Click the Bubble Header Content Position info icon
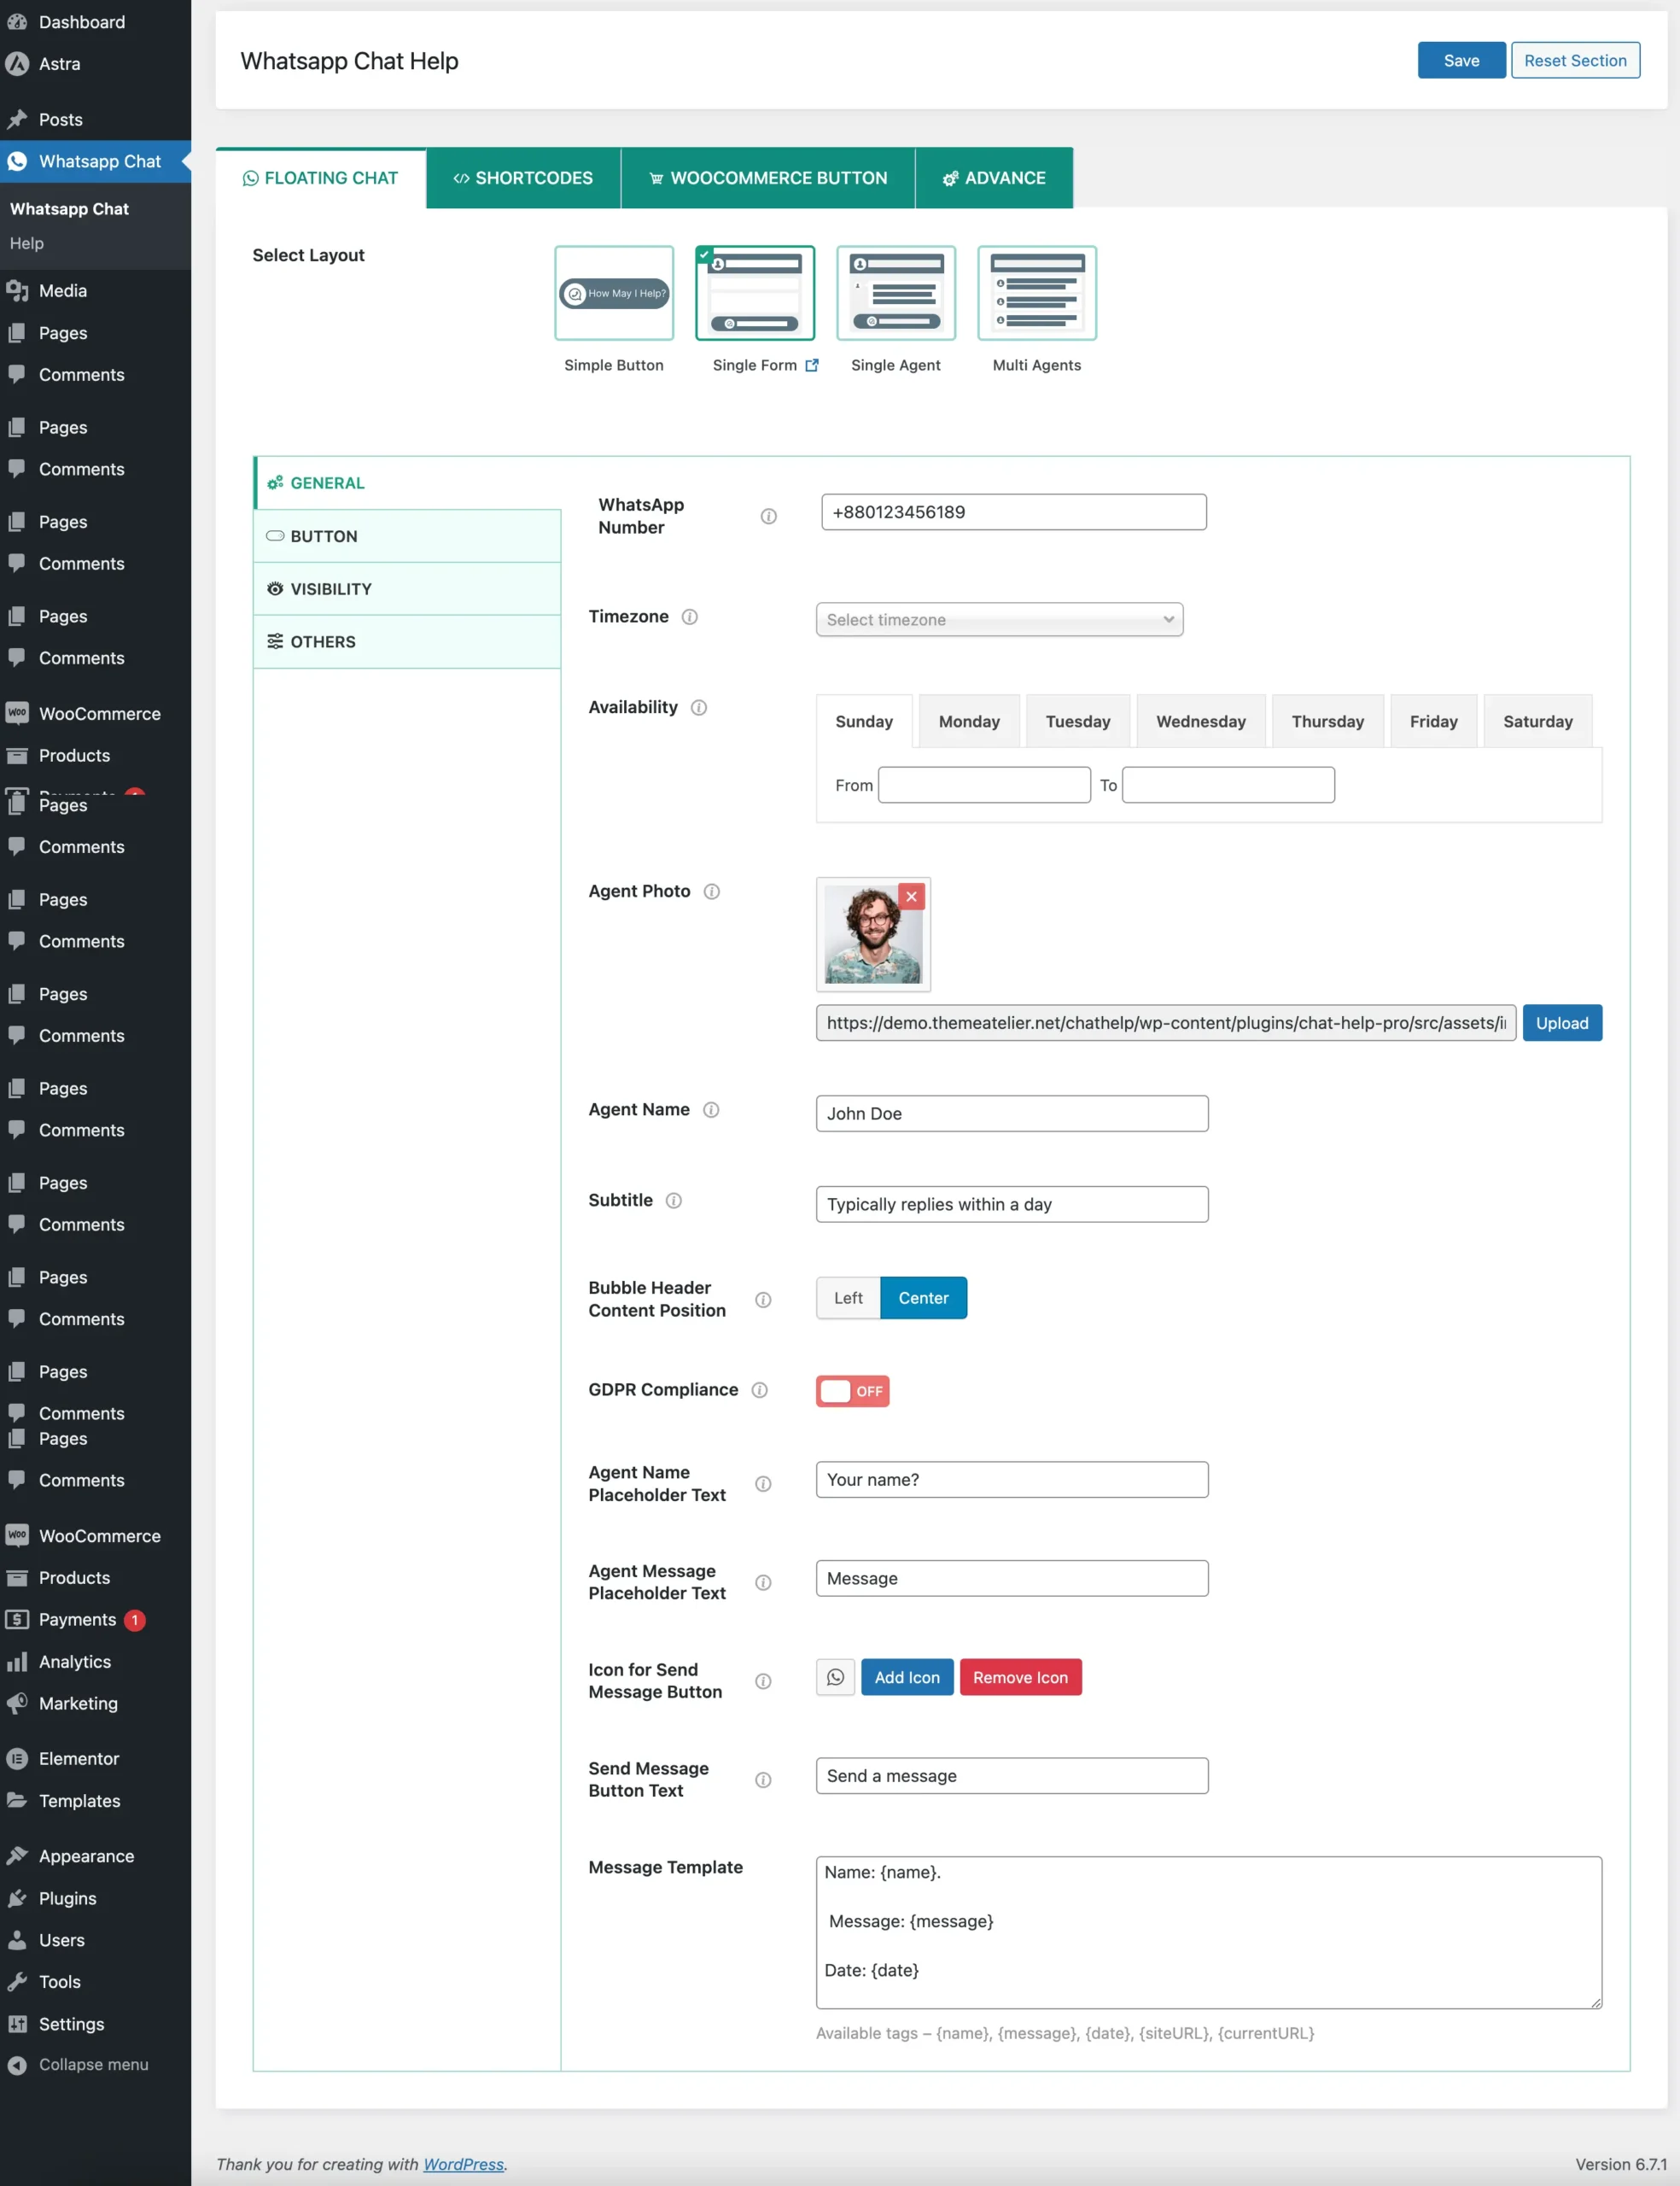This screenshot has height=2186, width=1680. [x=763, y=1300]
